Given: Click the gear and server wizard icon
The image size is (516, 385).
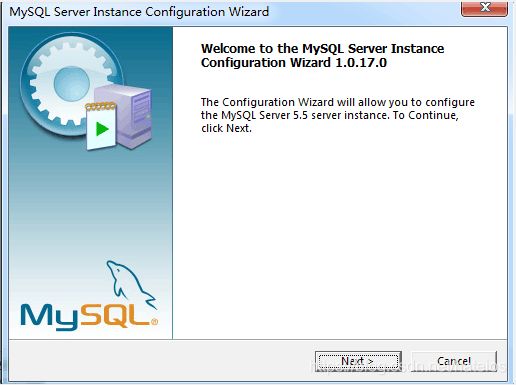Looking at the screenshot, I should click(87, 92).
